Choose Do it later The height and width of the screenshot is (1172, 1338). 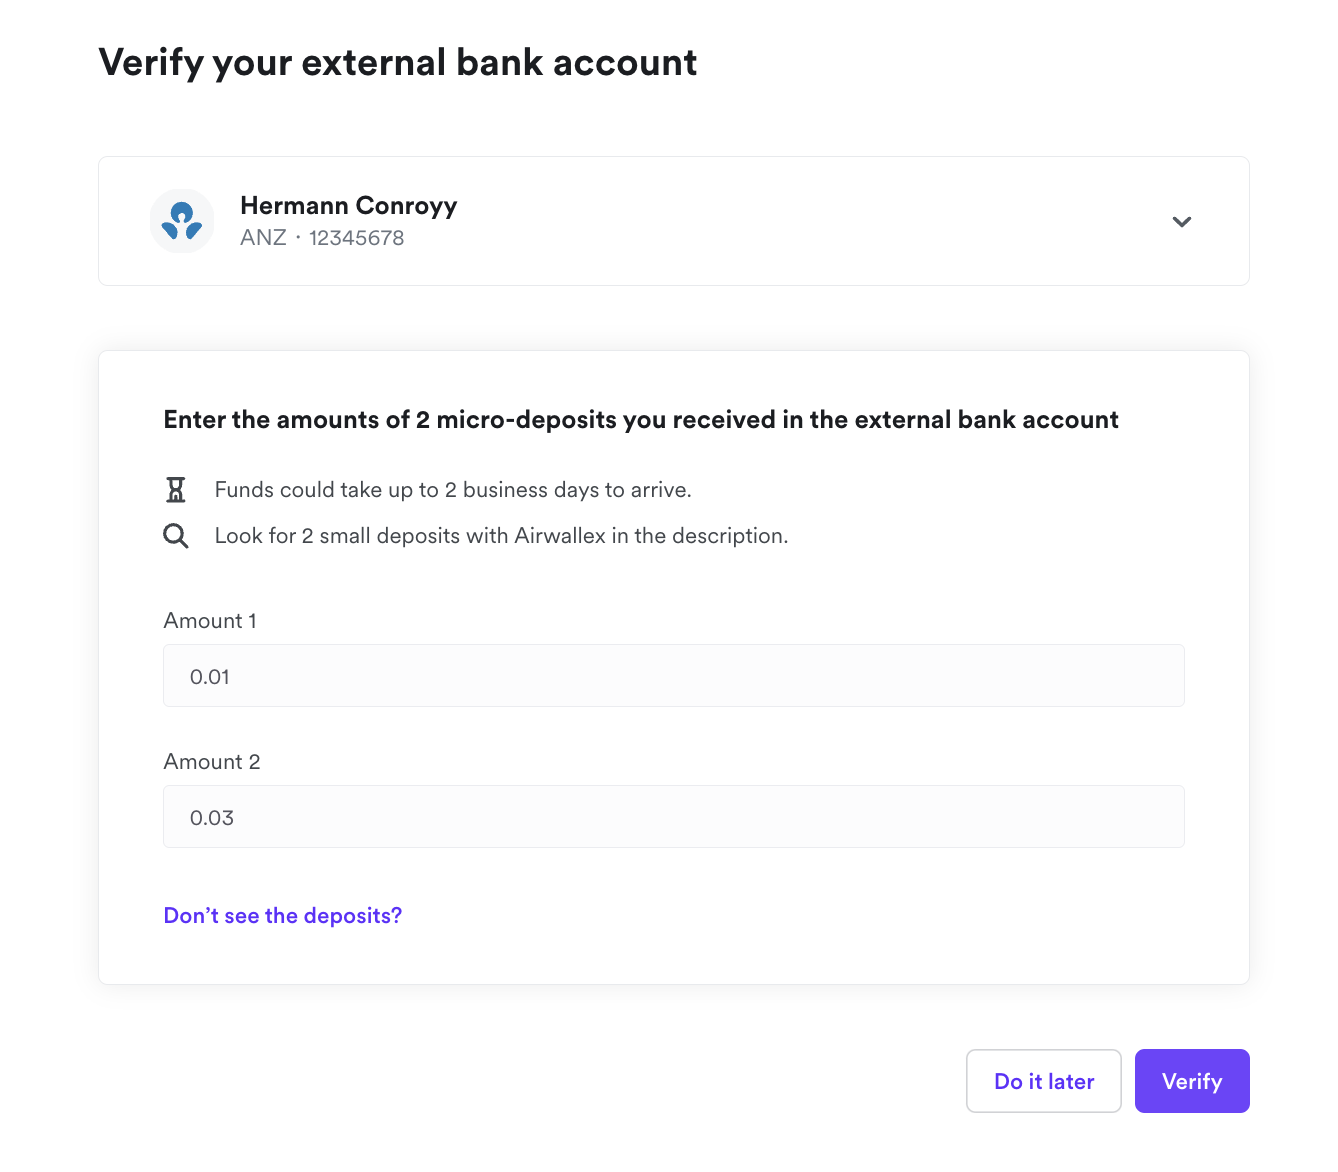[x=1043, y=1081]
